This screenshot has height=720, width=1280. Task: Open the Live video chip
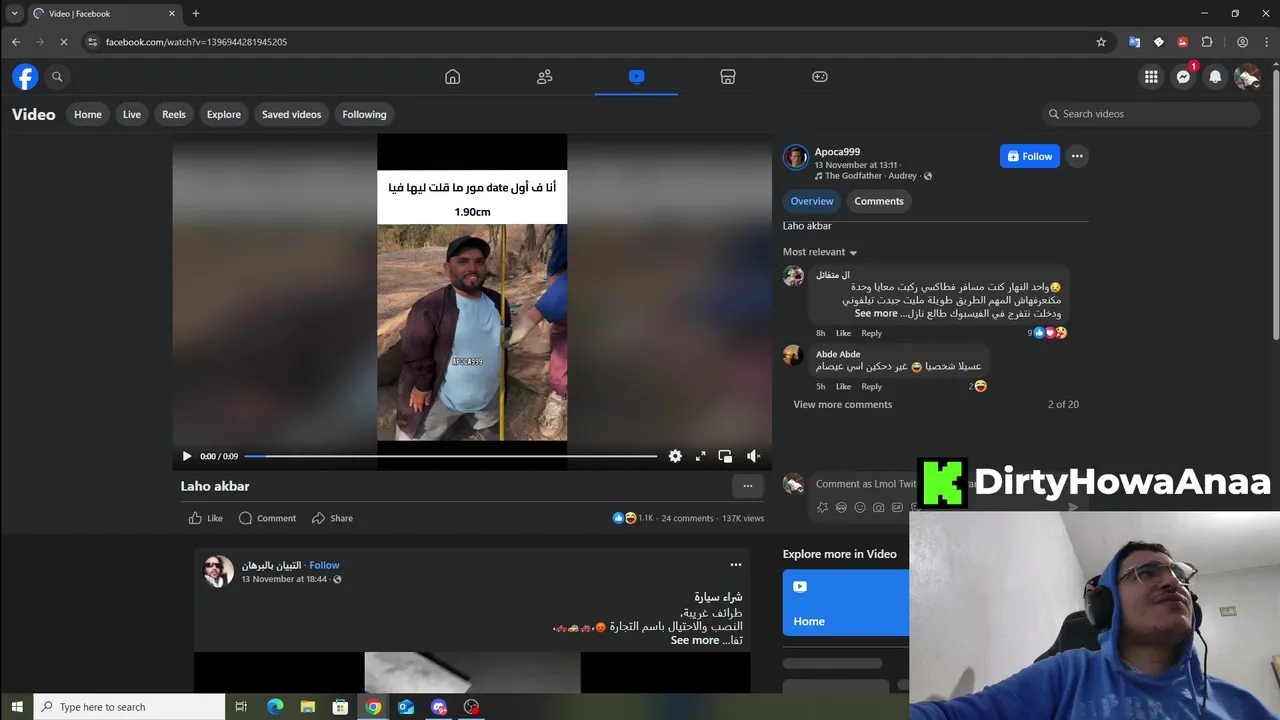pyautogui.click(x=132, y=114)
